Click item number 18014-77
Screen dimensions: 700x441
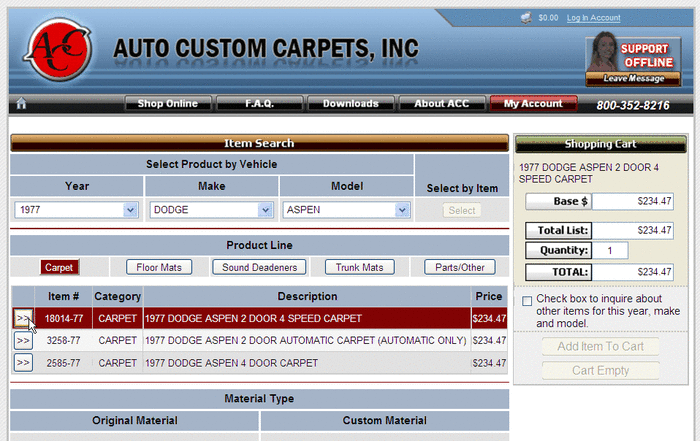point(64,318)
